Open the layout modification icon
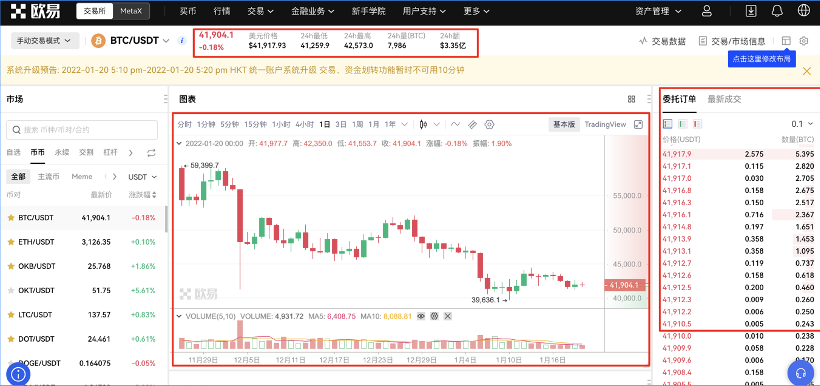This screenshot has height=386, width=820. 785,40
